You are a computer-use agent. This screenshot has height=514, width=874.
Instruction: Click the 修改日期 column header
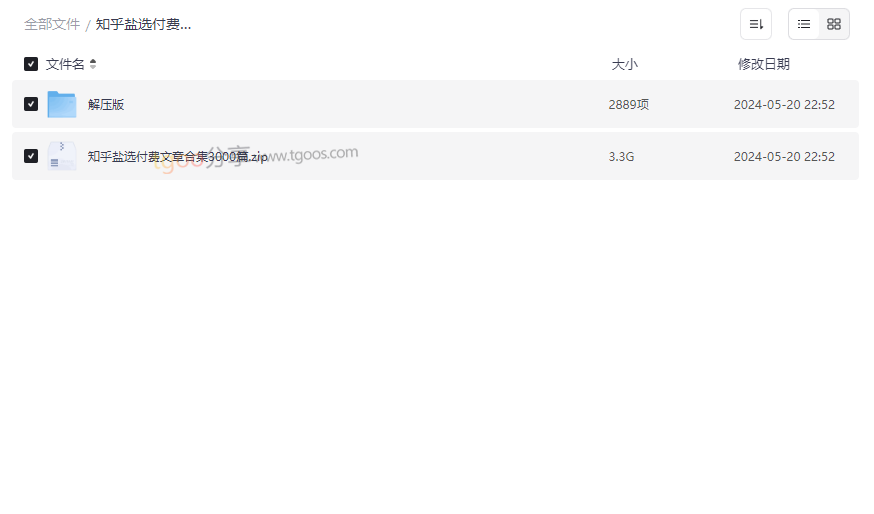click(x=764, y=64)
